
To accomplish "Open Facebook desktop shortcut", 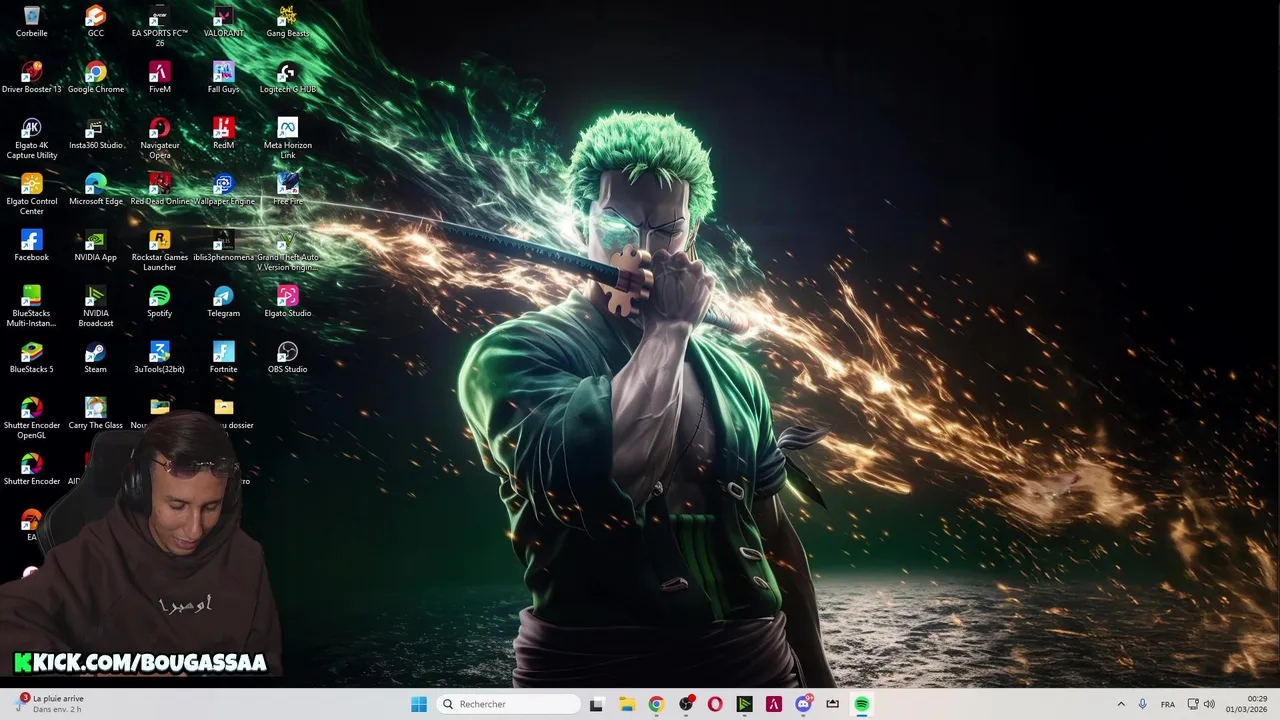I will [x=32, y=246].
